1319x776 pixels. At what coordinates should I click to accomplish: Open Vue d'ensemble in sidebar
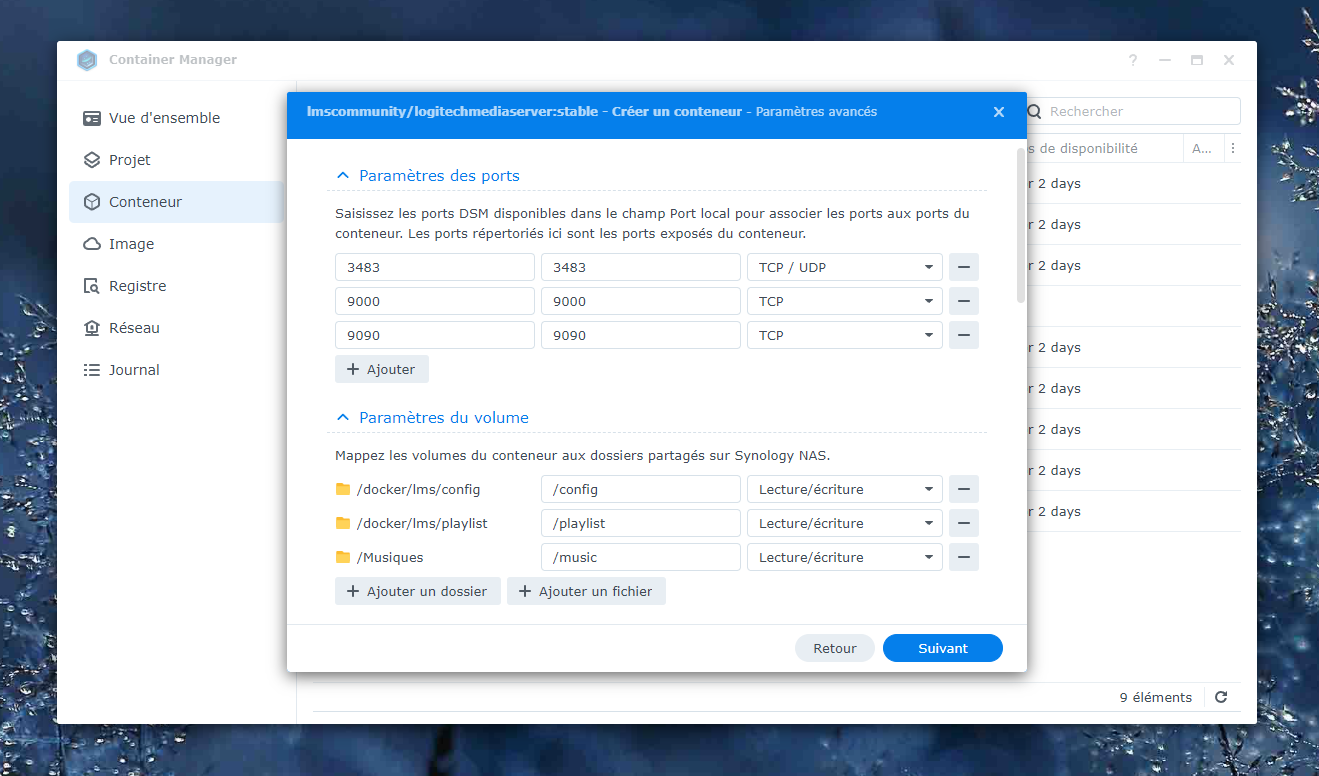coord(176,118)
